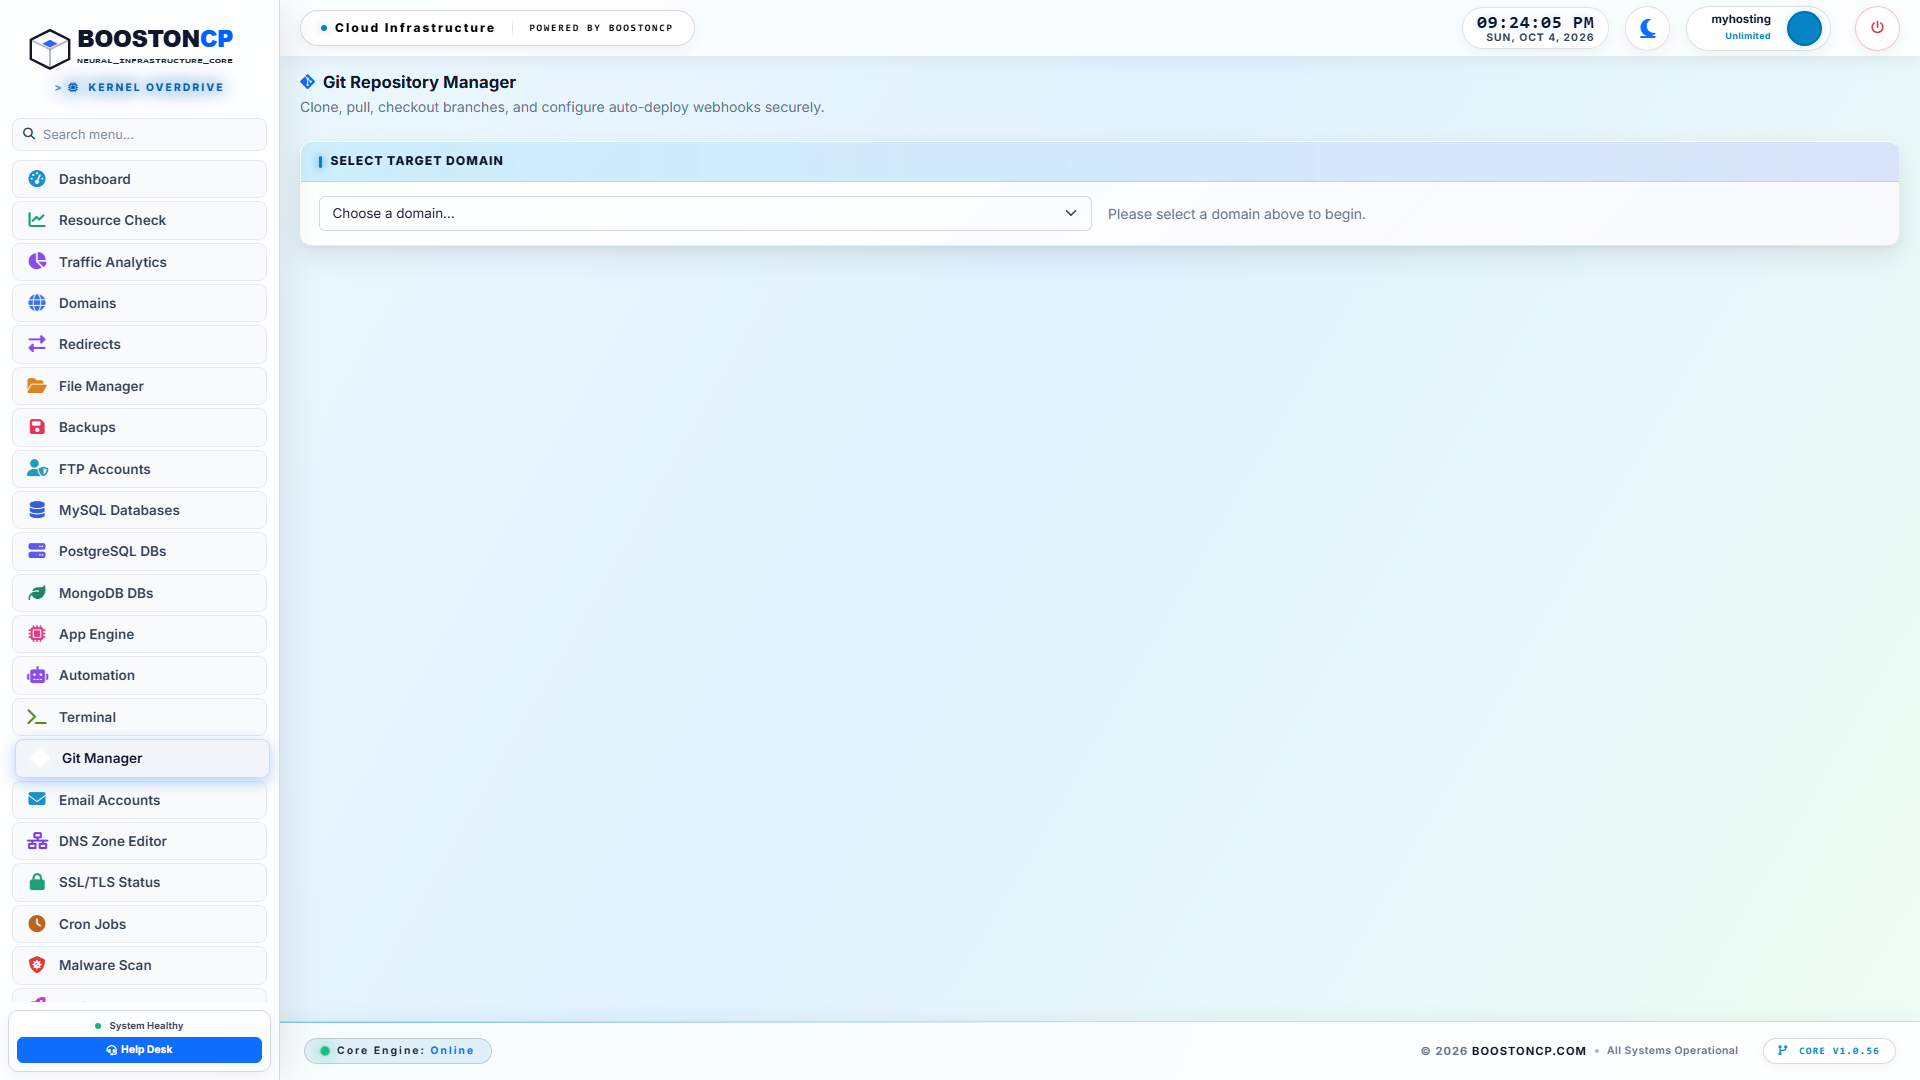Viewport: 1920px width, 1080px height.
Task: Click the PostgreSQL DBs server icon
Action: click(37, 551)
